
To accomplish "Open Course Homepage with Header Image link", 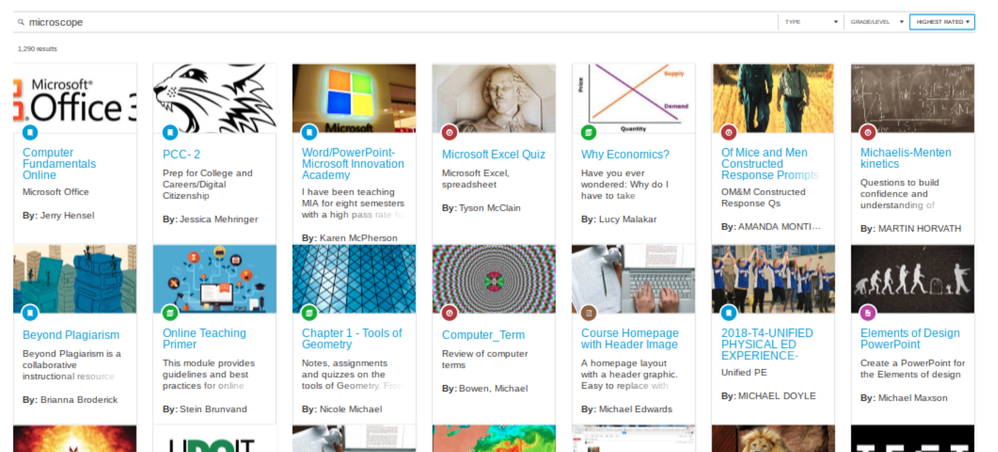I will (x=629, y=339).
